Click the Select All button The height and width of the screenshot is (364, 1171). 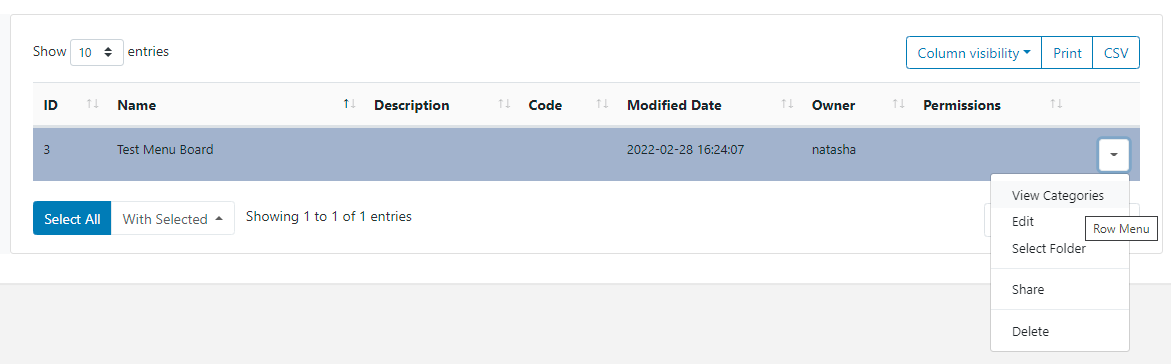click(x=72, y=218)
